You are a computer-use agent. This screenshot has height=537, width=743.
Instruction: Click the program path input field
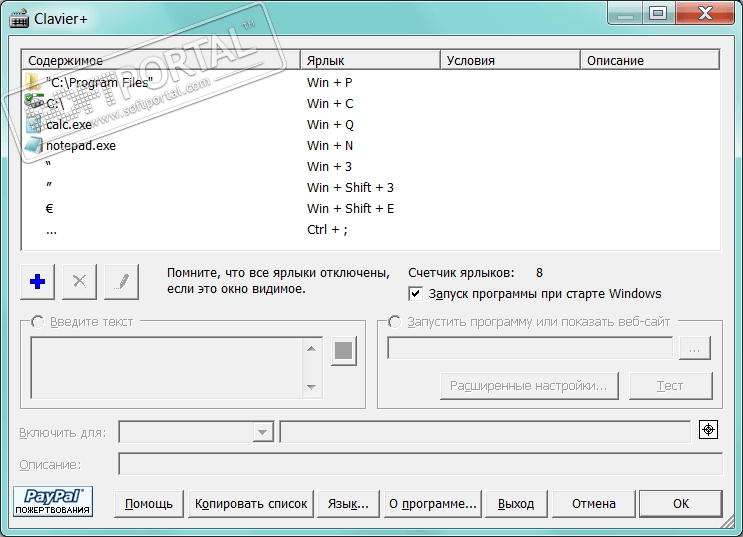tap(530, 348)
